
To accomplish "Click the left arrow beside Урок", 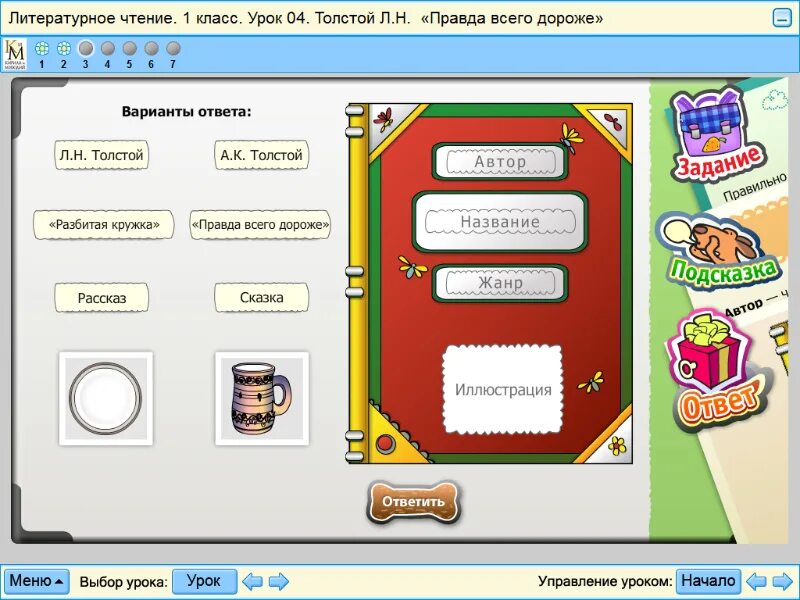I will coord(253,580).
